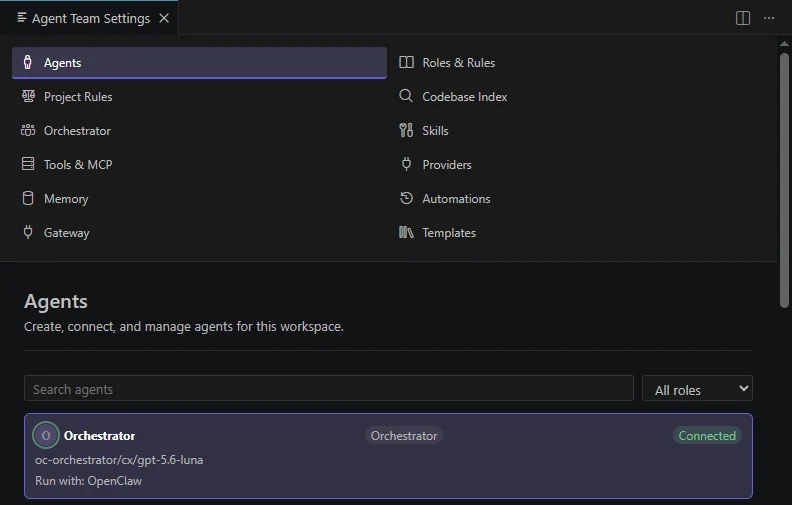Screen dimensions: 792x505
Task: Click the tab's document lines icon
Action: 22,18
